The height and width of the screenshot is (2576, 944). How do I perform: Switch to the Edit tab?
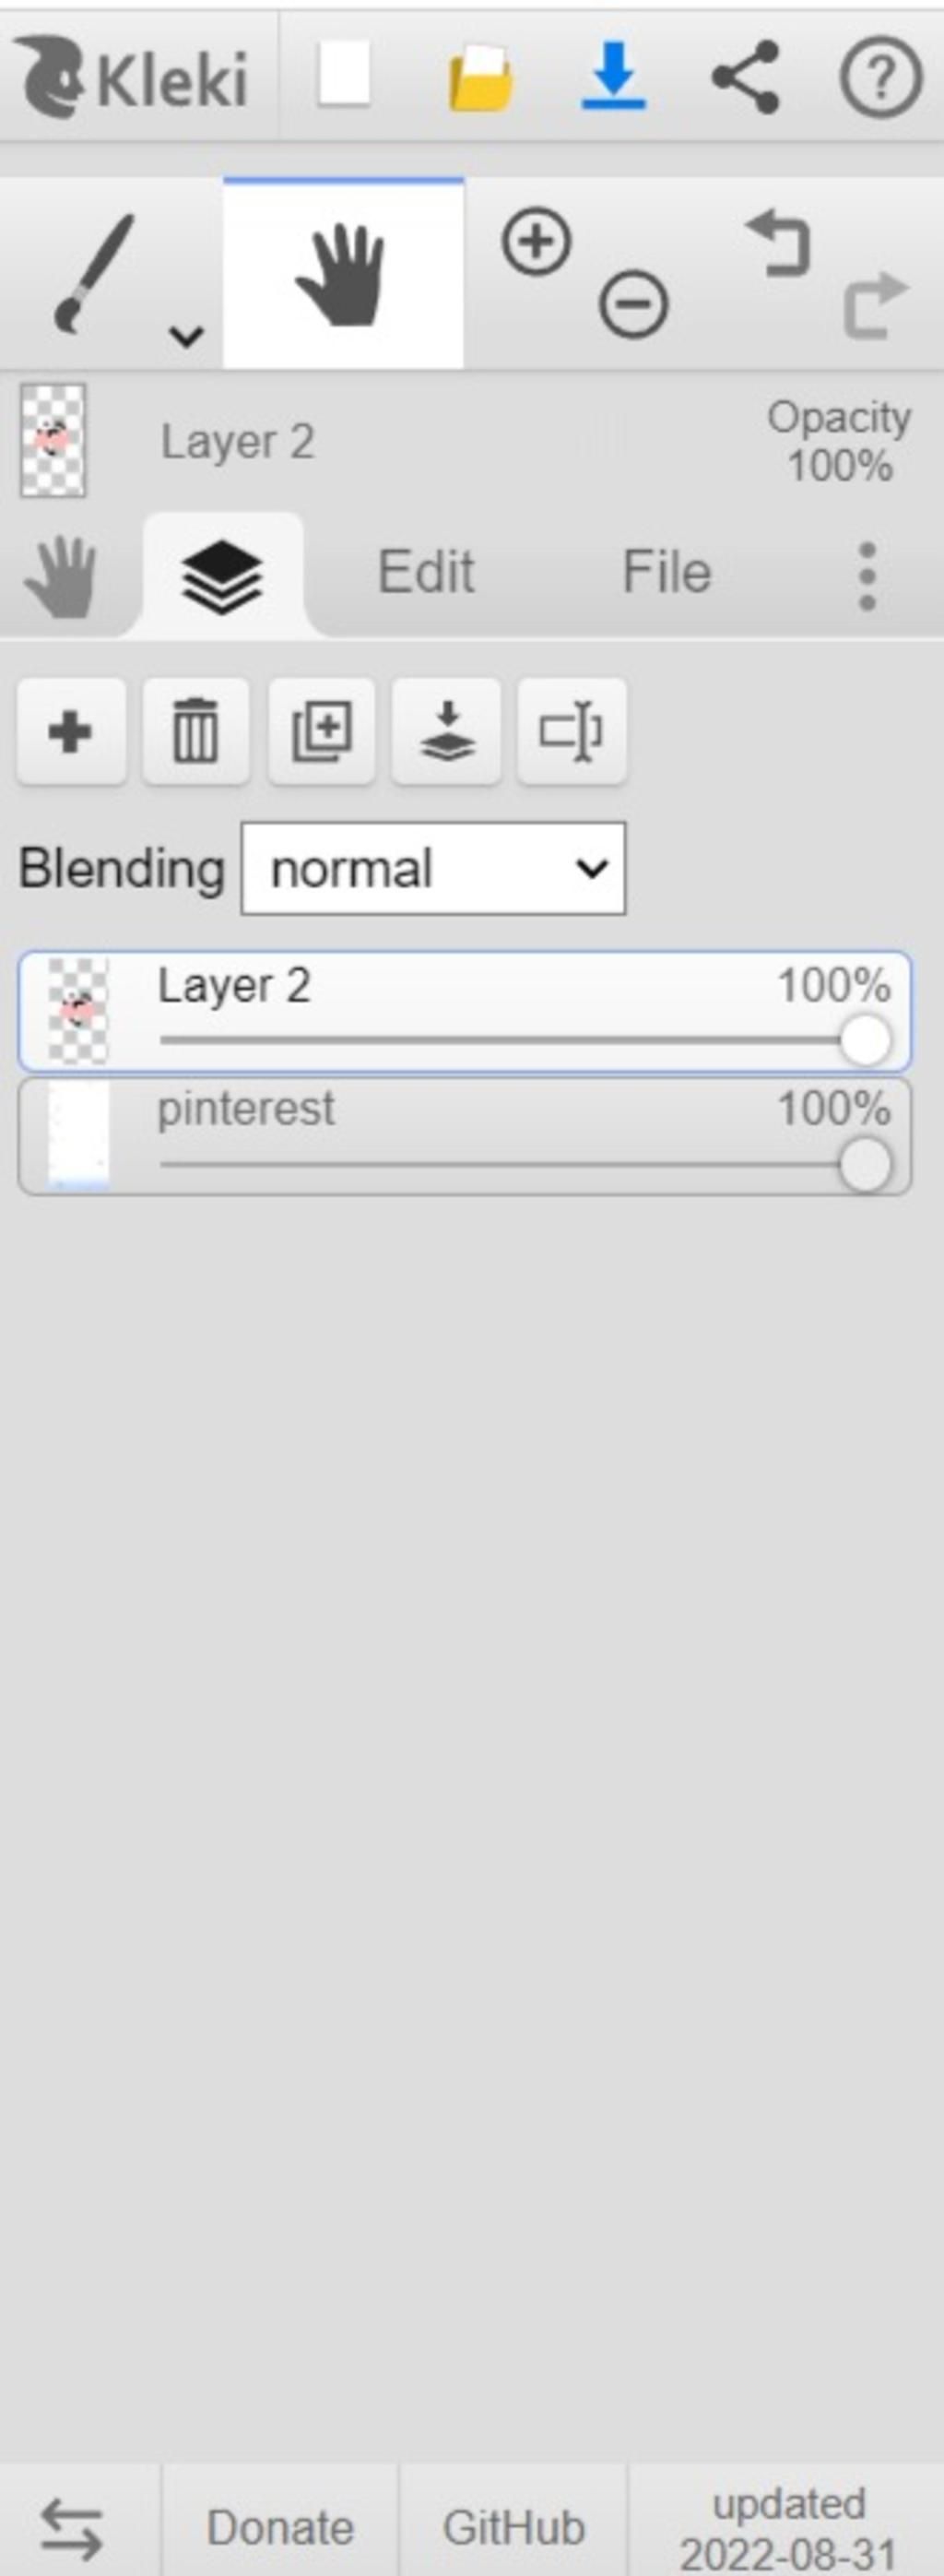tap(426, 572)
